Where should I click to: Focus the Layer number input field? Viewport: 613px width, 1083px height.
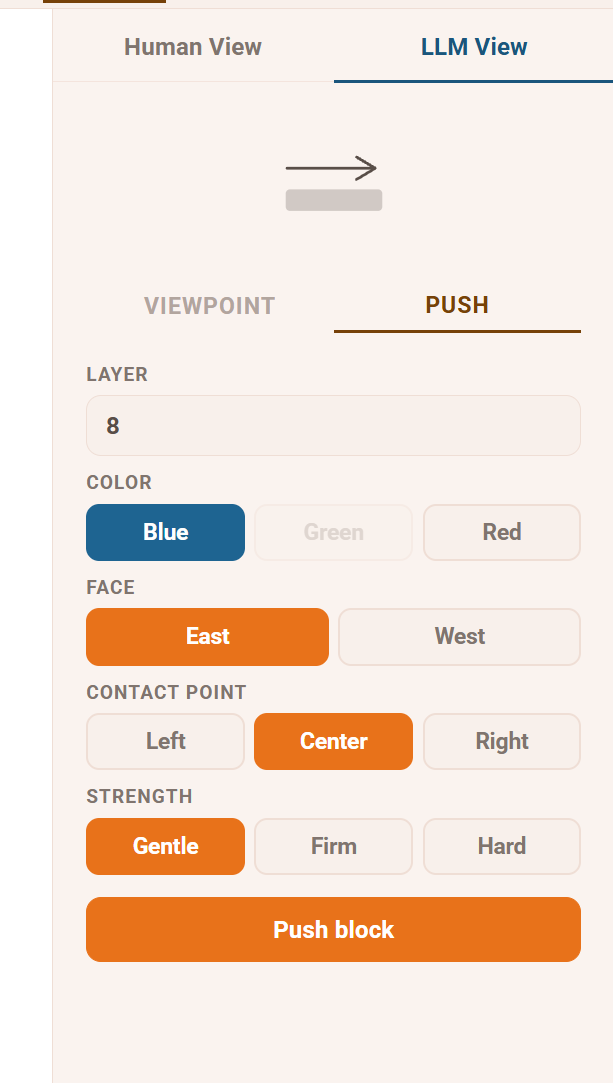[333, 425]
